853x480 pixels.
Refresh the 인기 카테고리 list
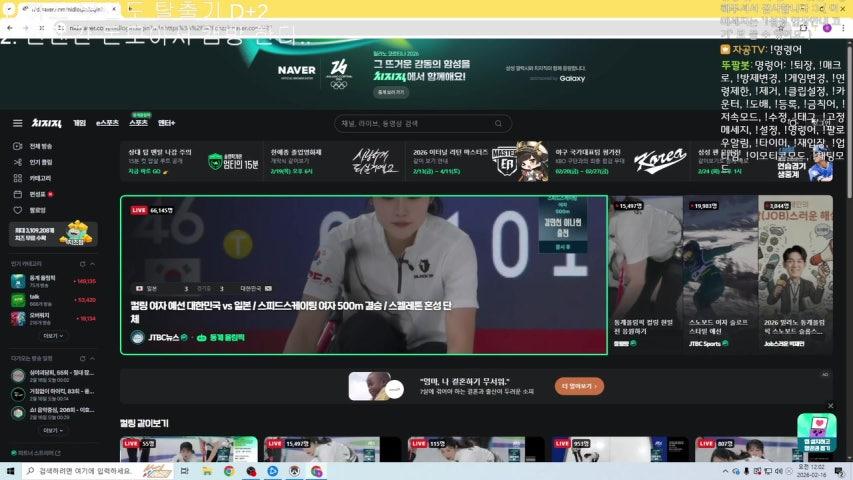click(x=83, y=264)
